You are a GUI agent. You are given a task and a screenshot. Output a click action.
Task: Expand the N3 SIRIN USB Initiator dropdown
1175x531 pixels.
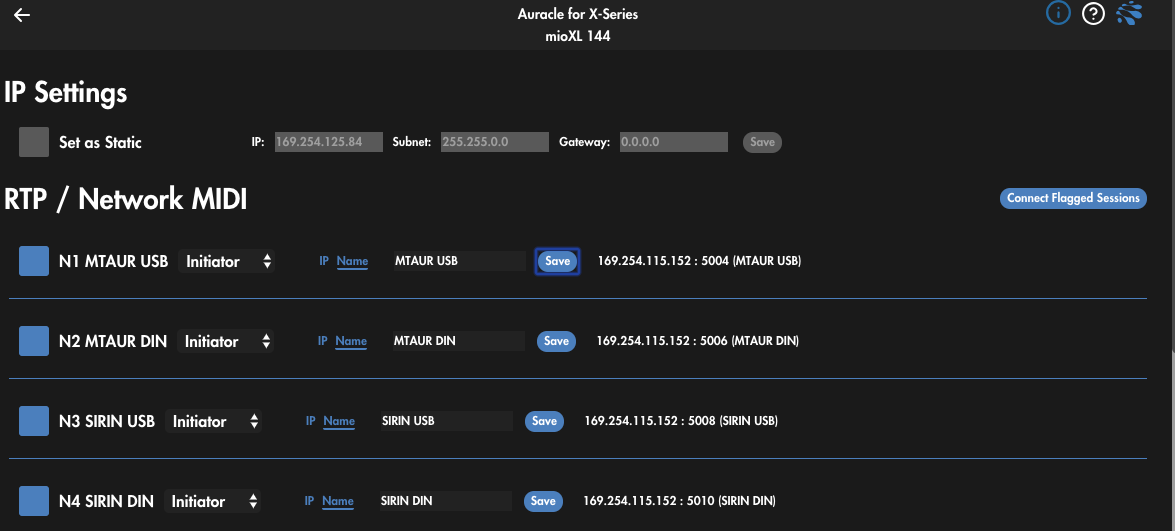coord(214,421)
